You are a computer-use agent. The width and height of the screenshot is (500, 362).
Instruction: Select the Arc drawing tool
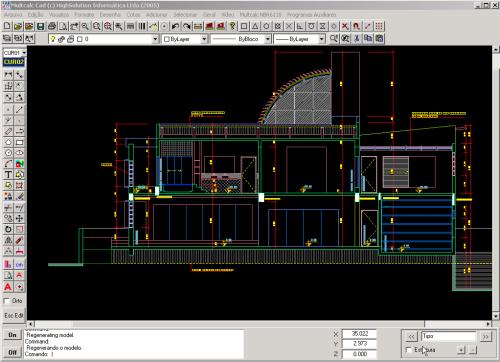coord(8,164)
